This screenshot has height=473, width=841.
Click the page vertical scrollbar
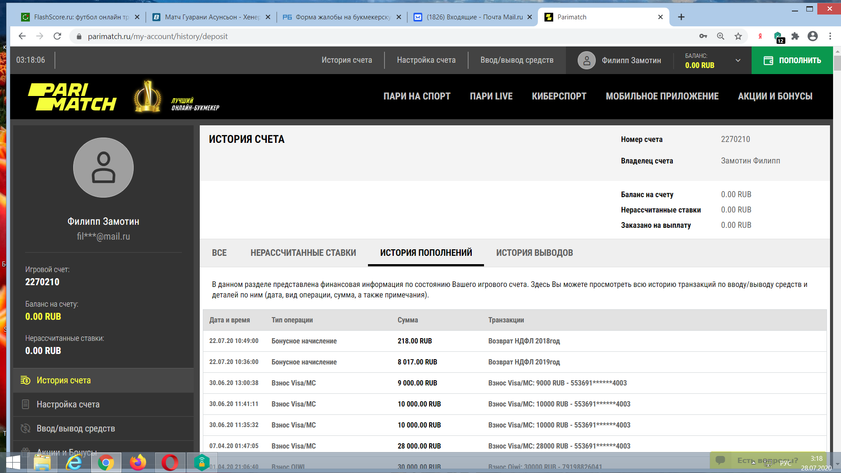pos(837,63)
